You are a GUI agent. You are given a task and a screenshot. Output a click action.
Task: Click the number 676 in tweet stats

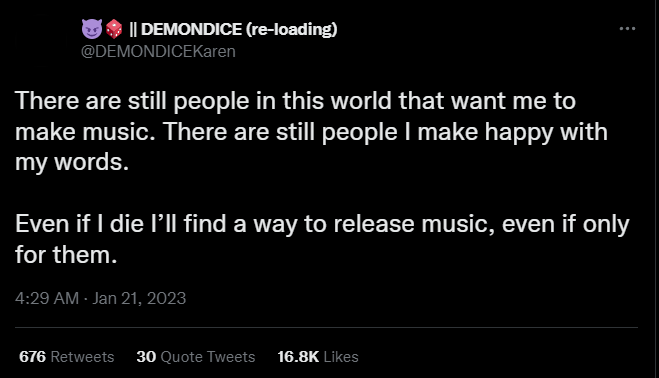[32, 357]
